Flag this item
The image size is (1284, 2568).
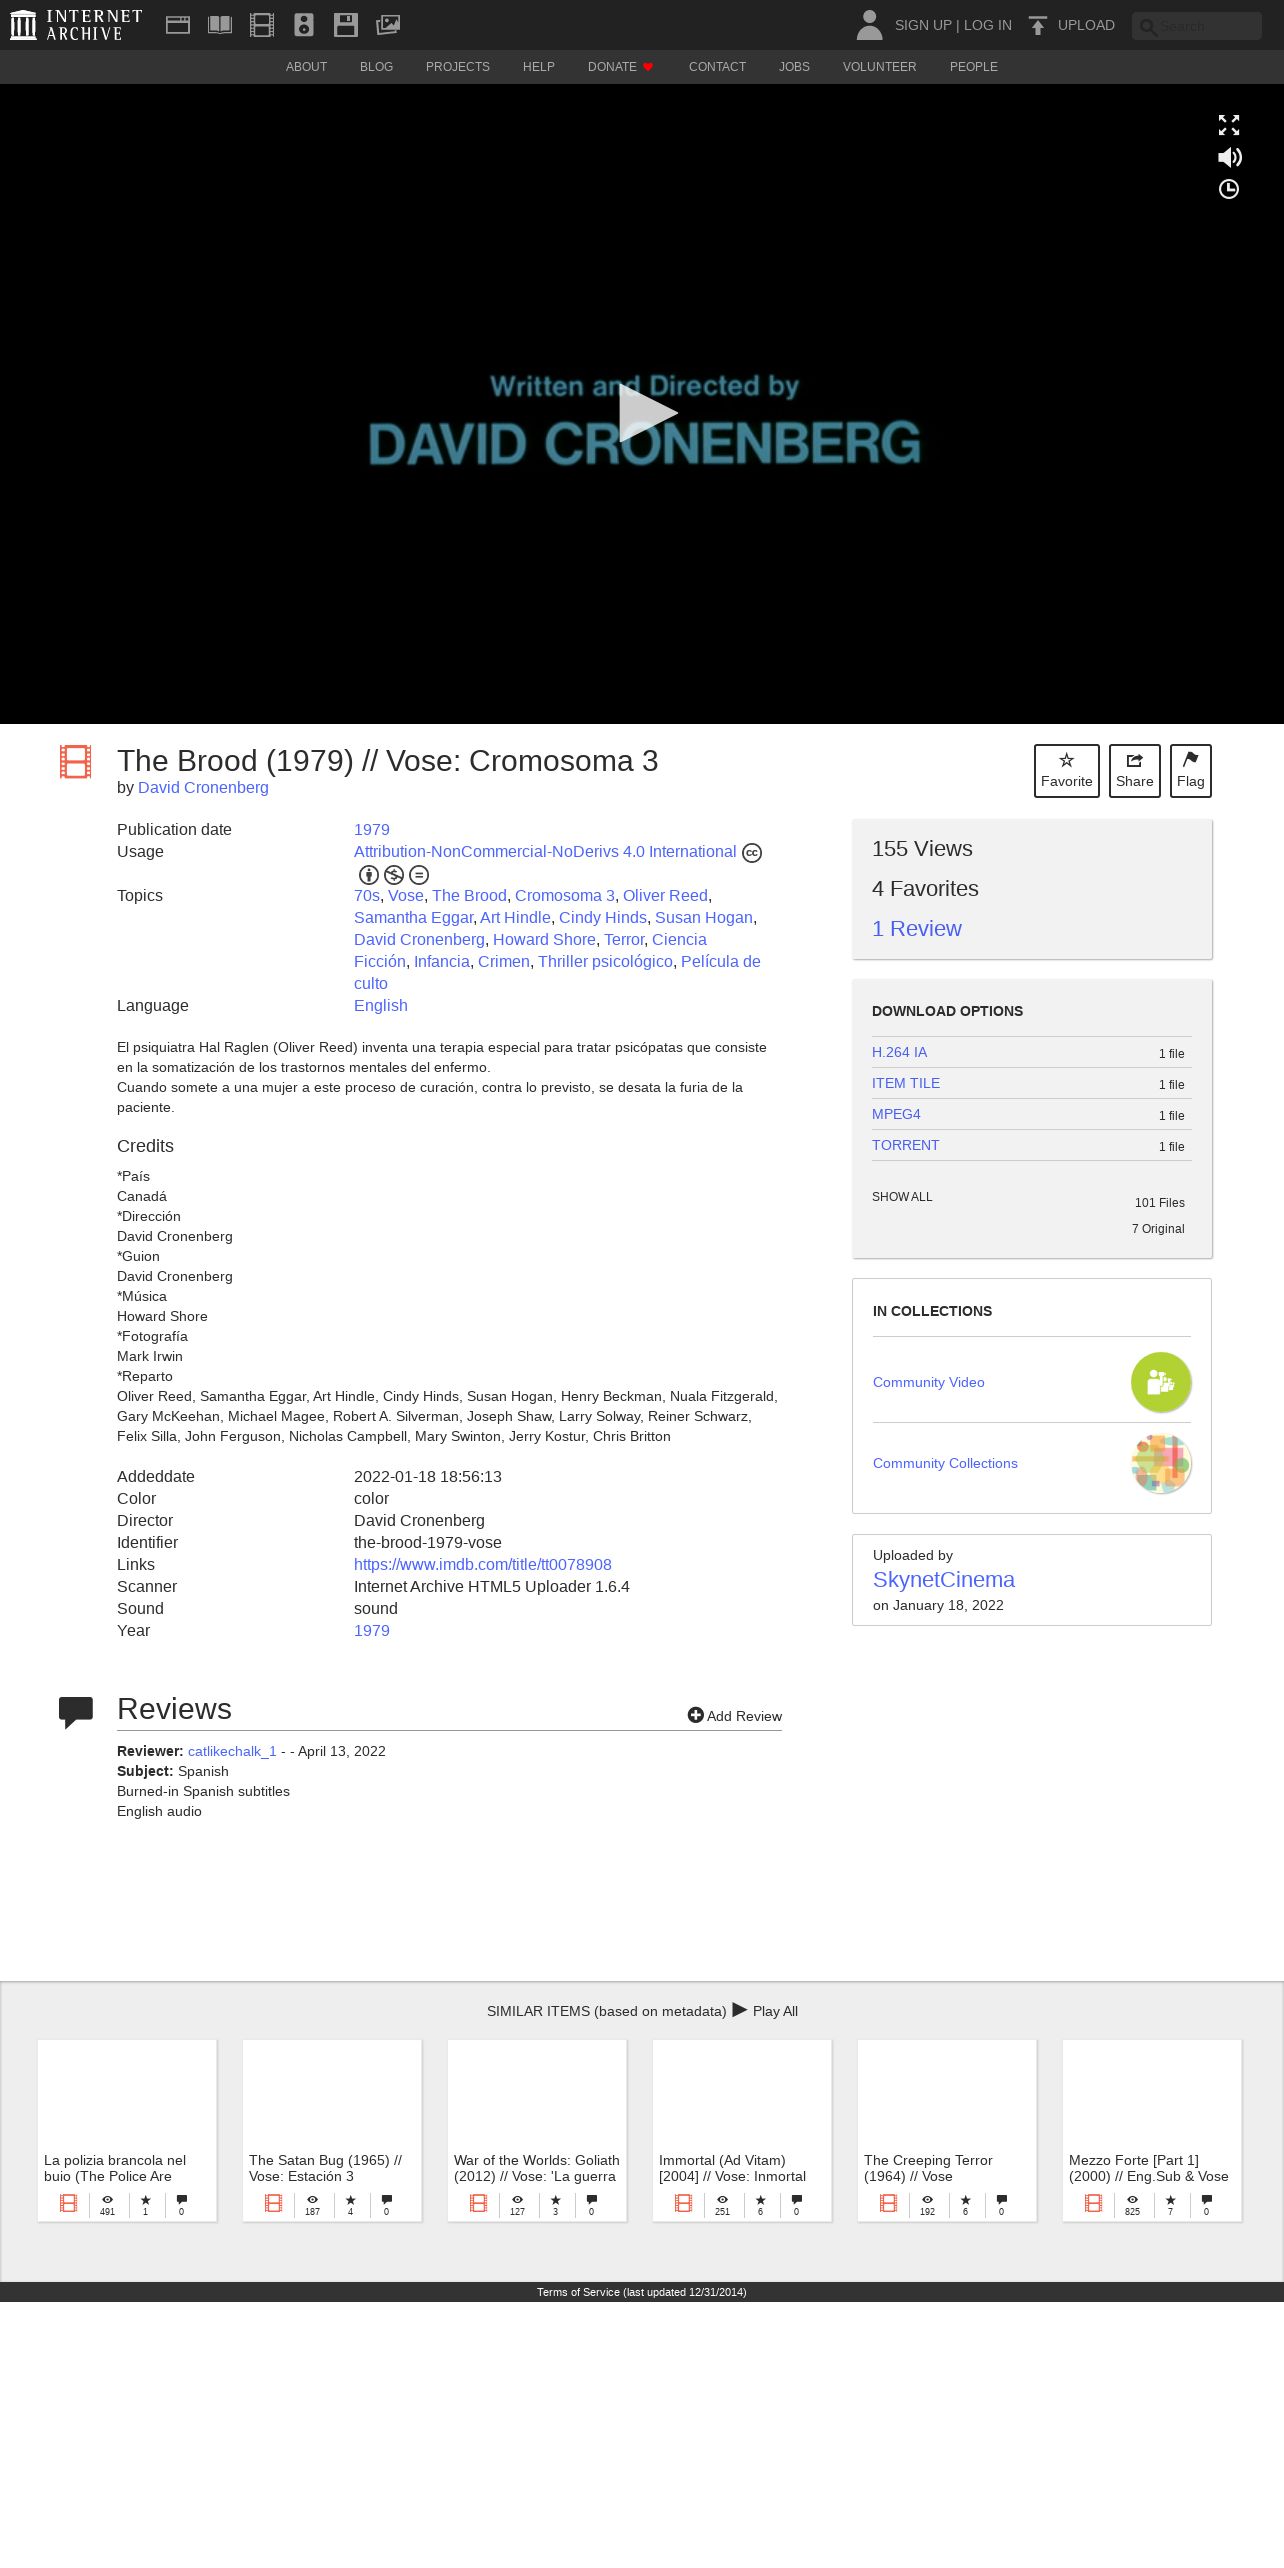coord(1191,771)
